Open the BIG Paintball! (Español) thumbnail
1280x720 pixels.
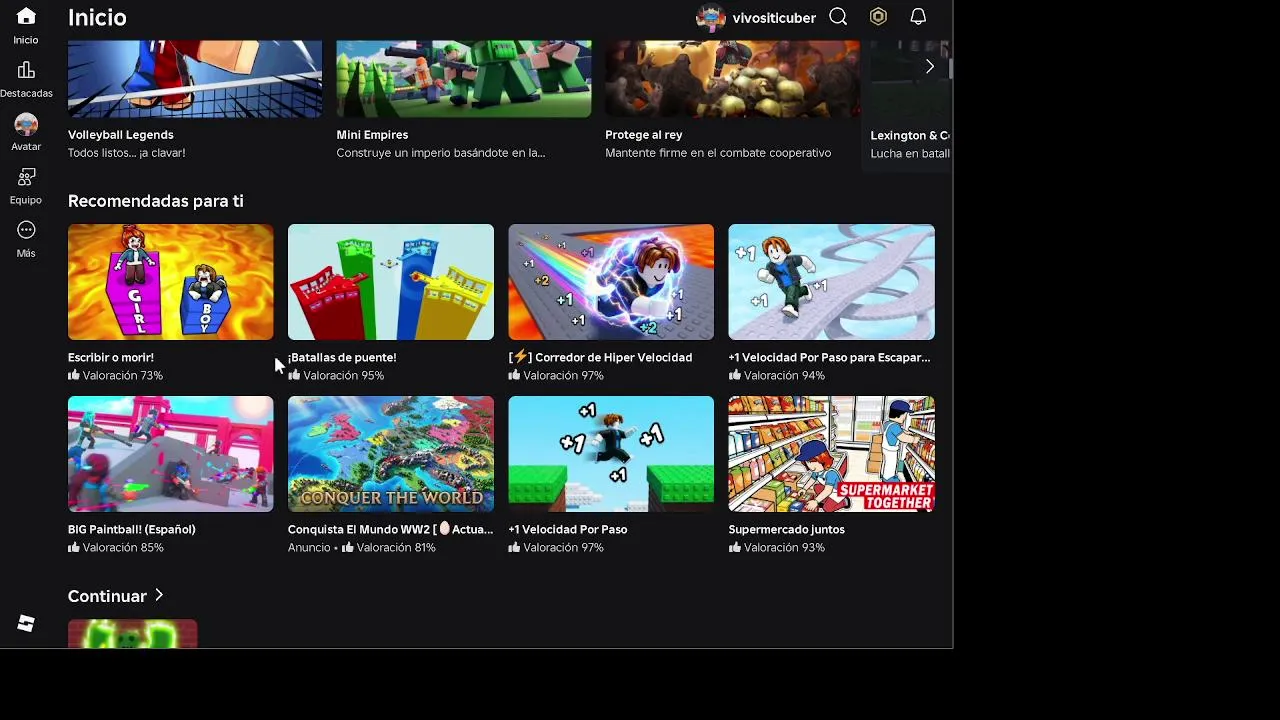click(x=170, y=454)
